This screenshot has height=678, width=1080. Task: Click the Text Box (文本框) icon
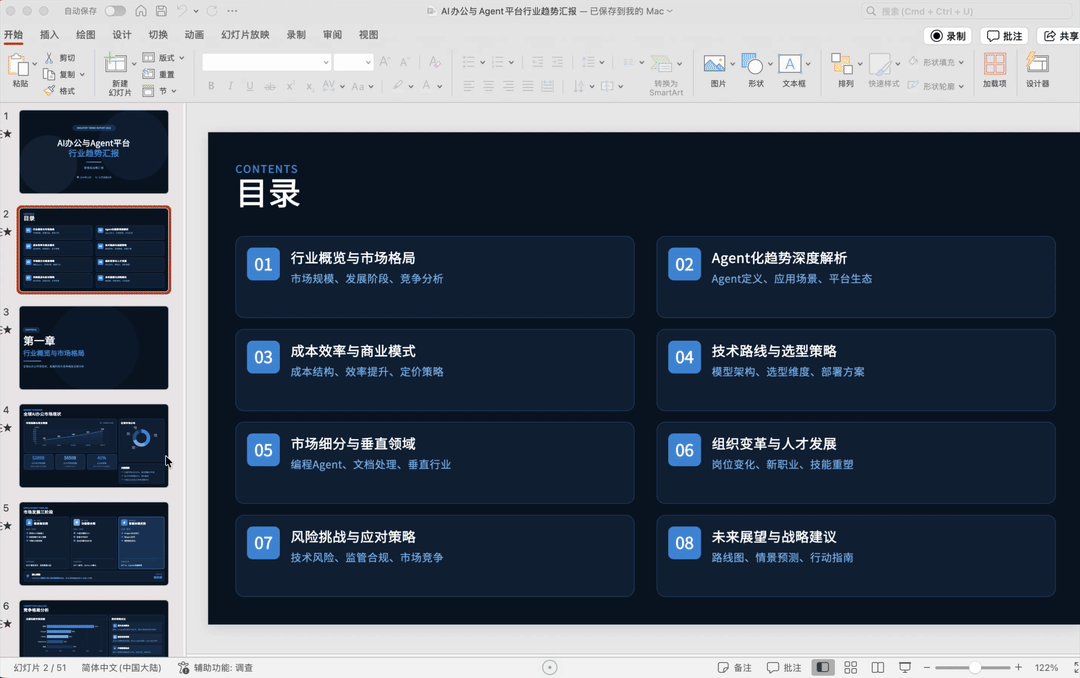click(789, 64)
